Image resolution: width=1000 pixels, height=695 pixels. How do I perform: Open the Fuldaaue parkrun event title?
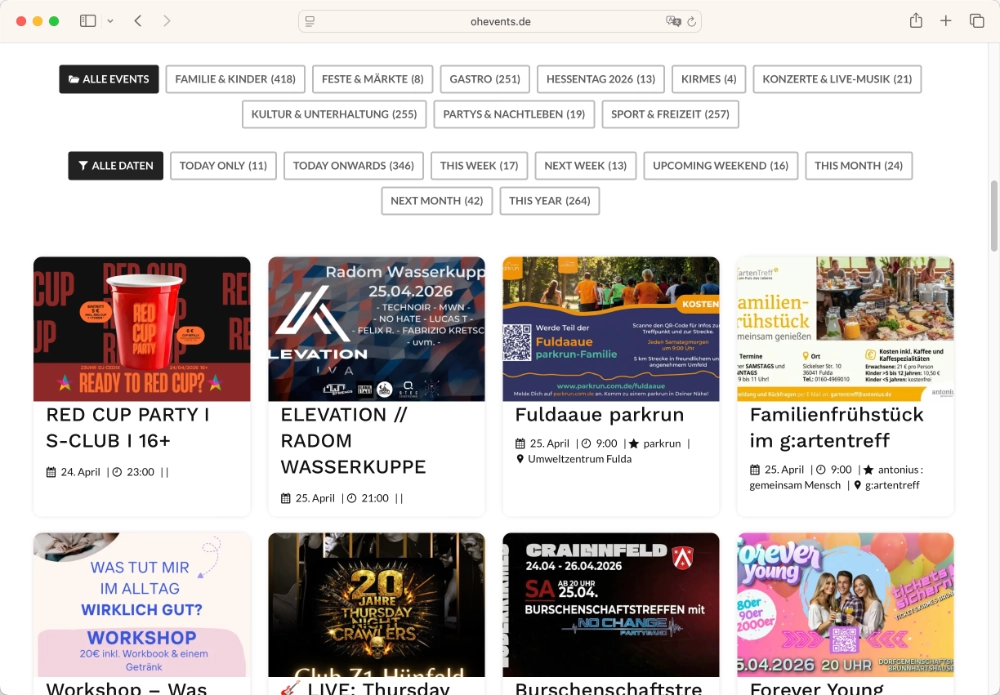coord(585,414)
